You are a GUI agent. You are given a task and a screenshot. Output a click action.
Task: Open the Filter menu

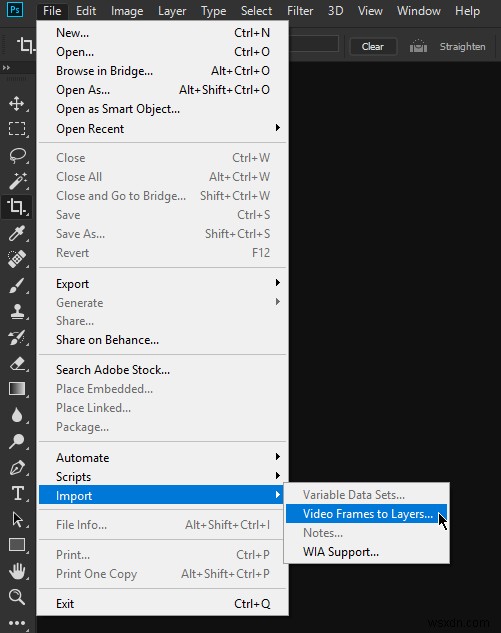[x=300, y=10]
